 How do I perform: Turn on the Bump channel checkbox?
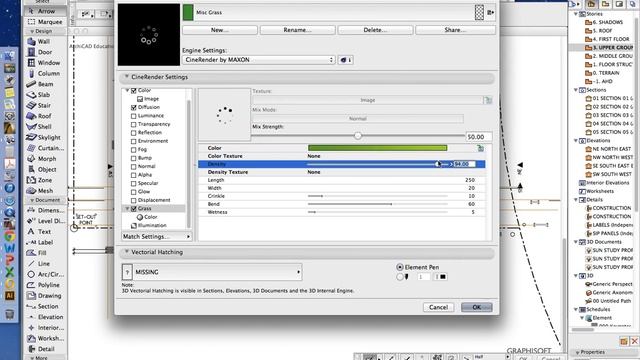[133, 158]
